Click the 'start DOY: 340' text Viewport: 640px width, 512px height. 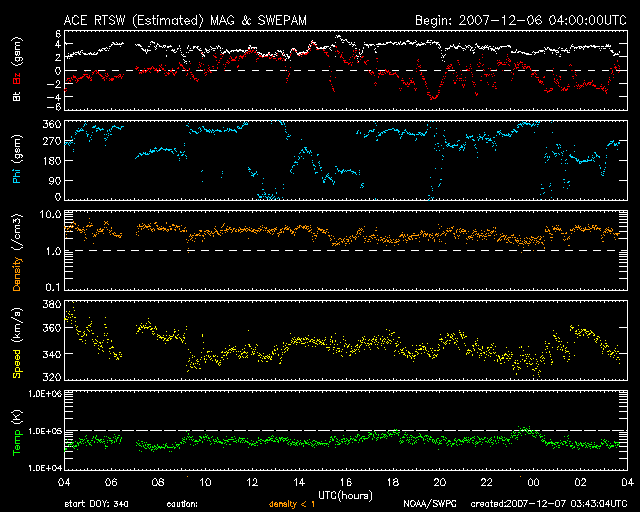[96, 504]
